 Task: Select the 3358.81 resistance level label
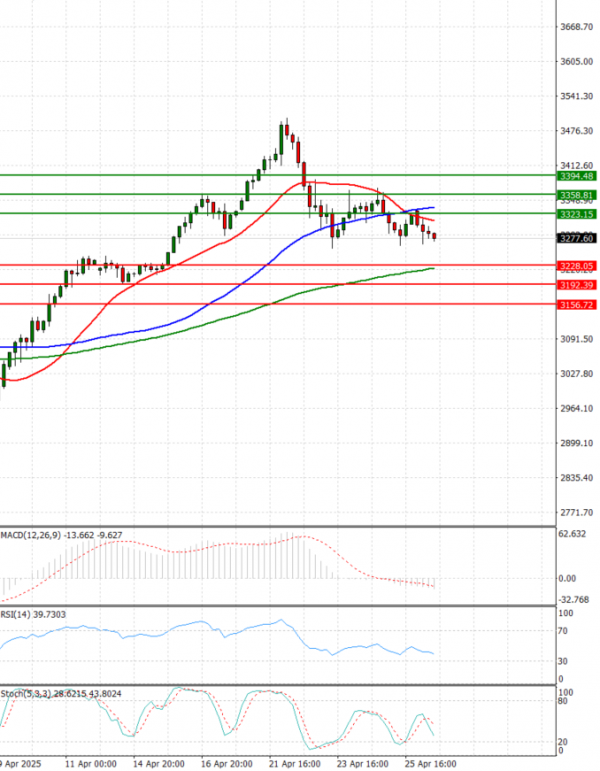click(x=574, y=194)
